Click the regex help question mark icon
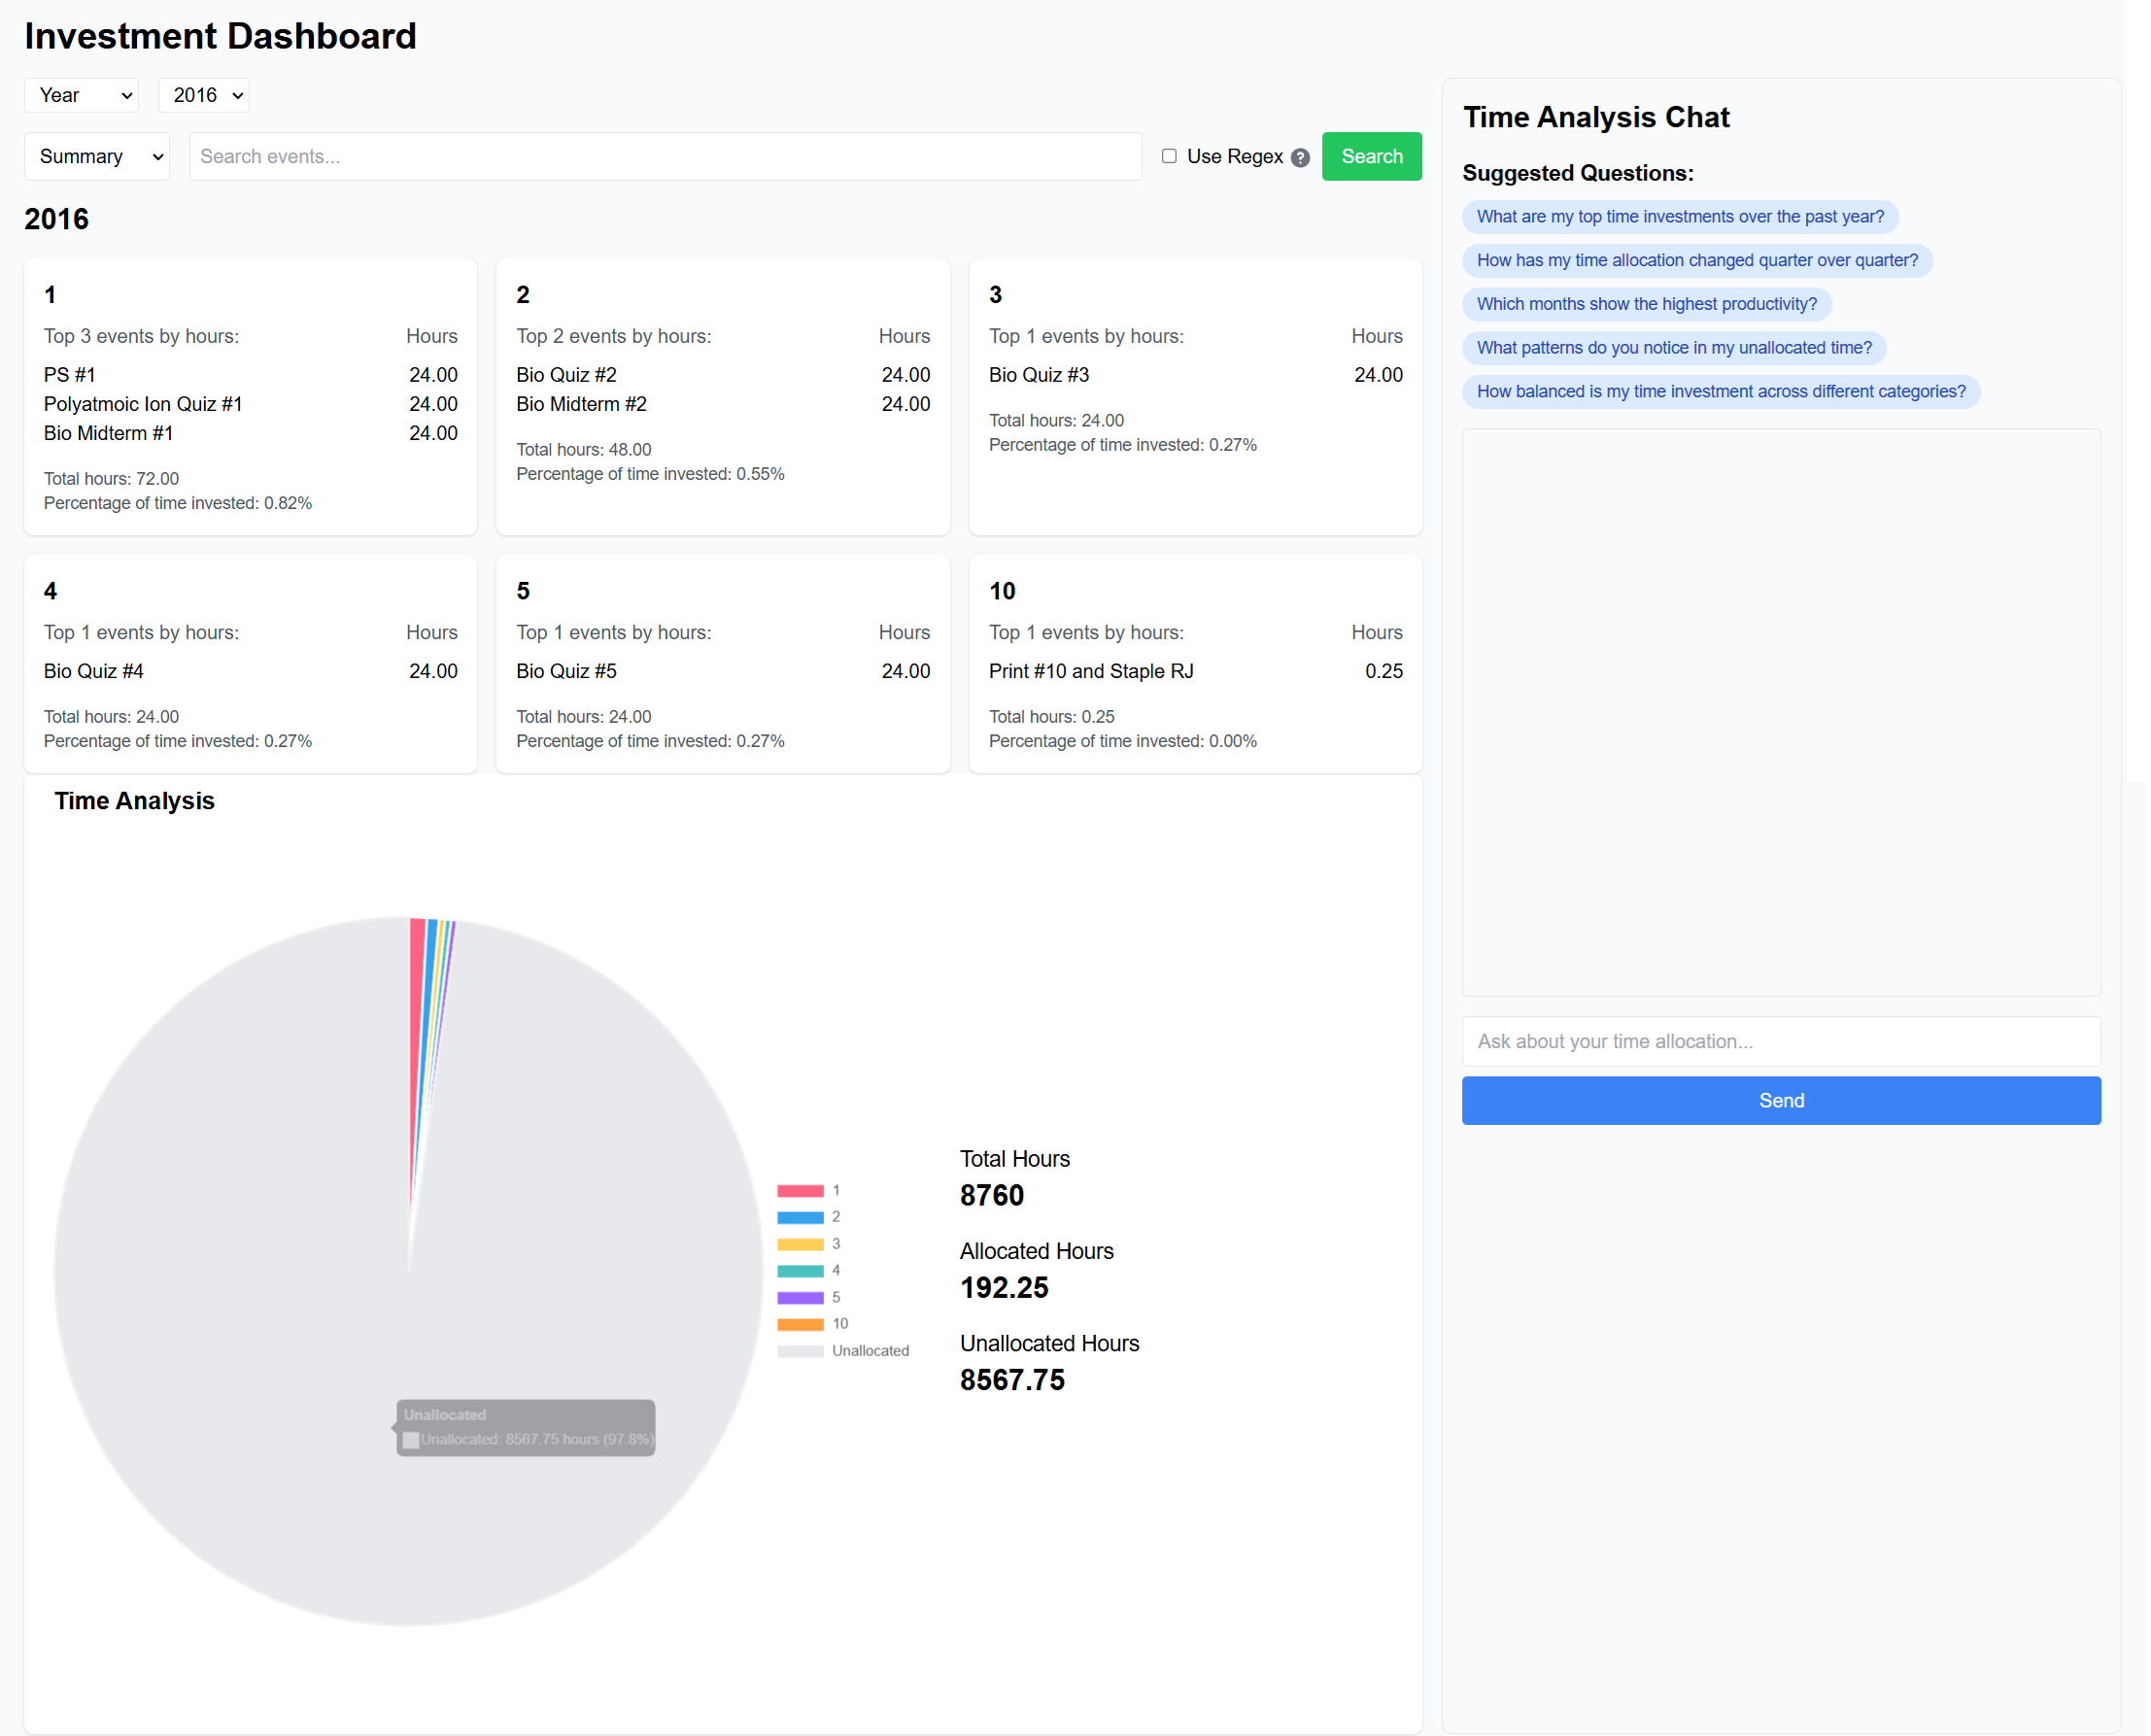The width and height of the screenshot is (2151, 1736). click(x=1299, y=157)
